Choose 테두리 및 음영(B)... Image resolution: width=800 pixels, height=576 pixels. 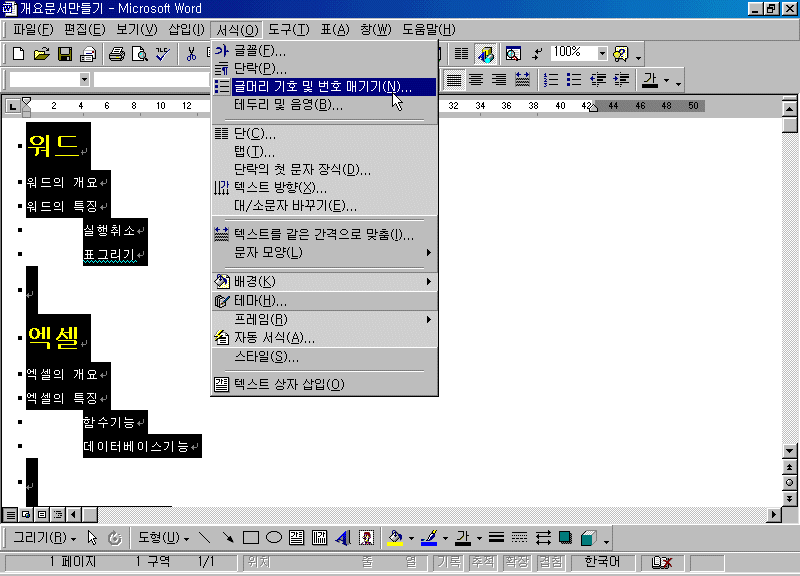click(x=324, y=105)
